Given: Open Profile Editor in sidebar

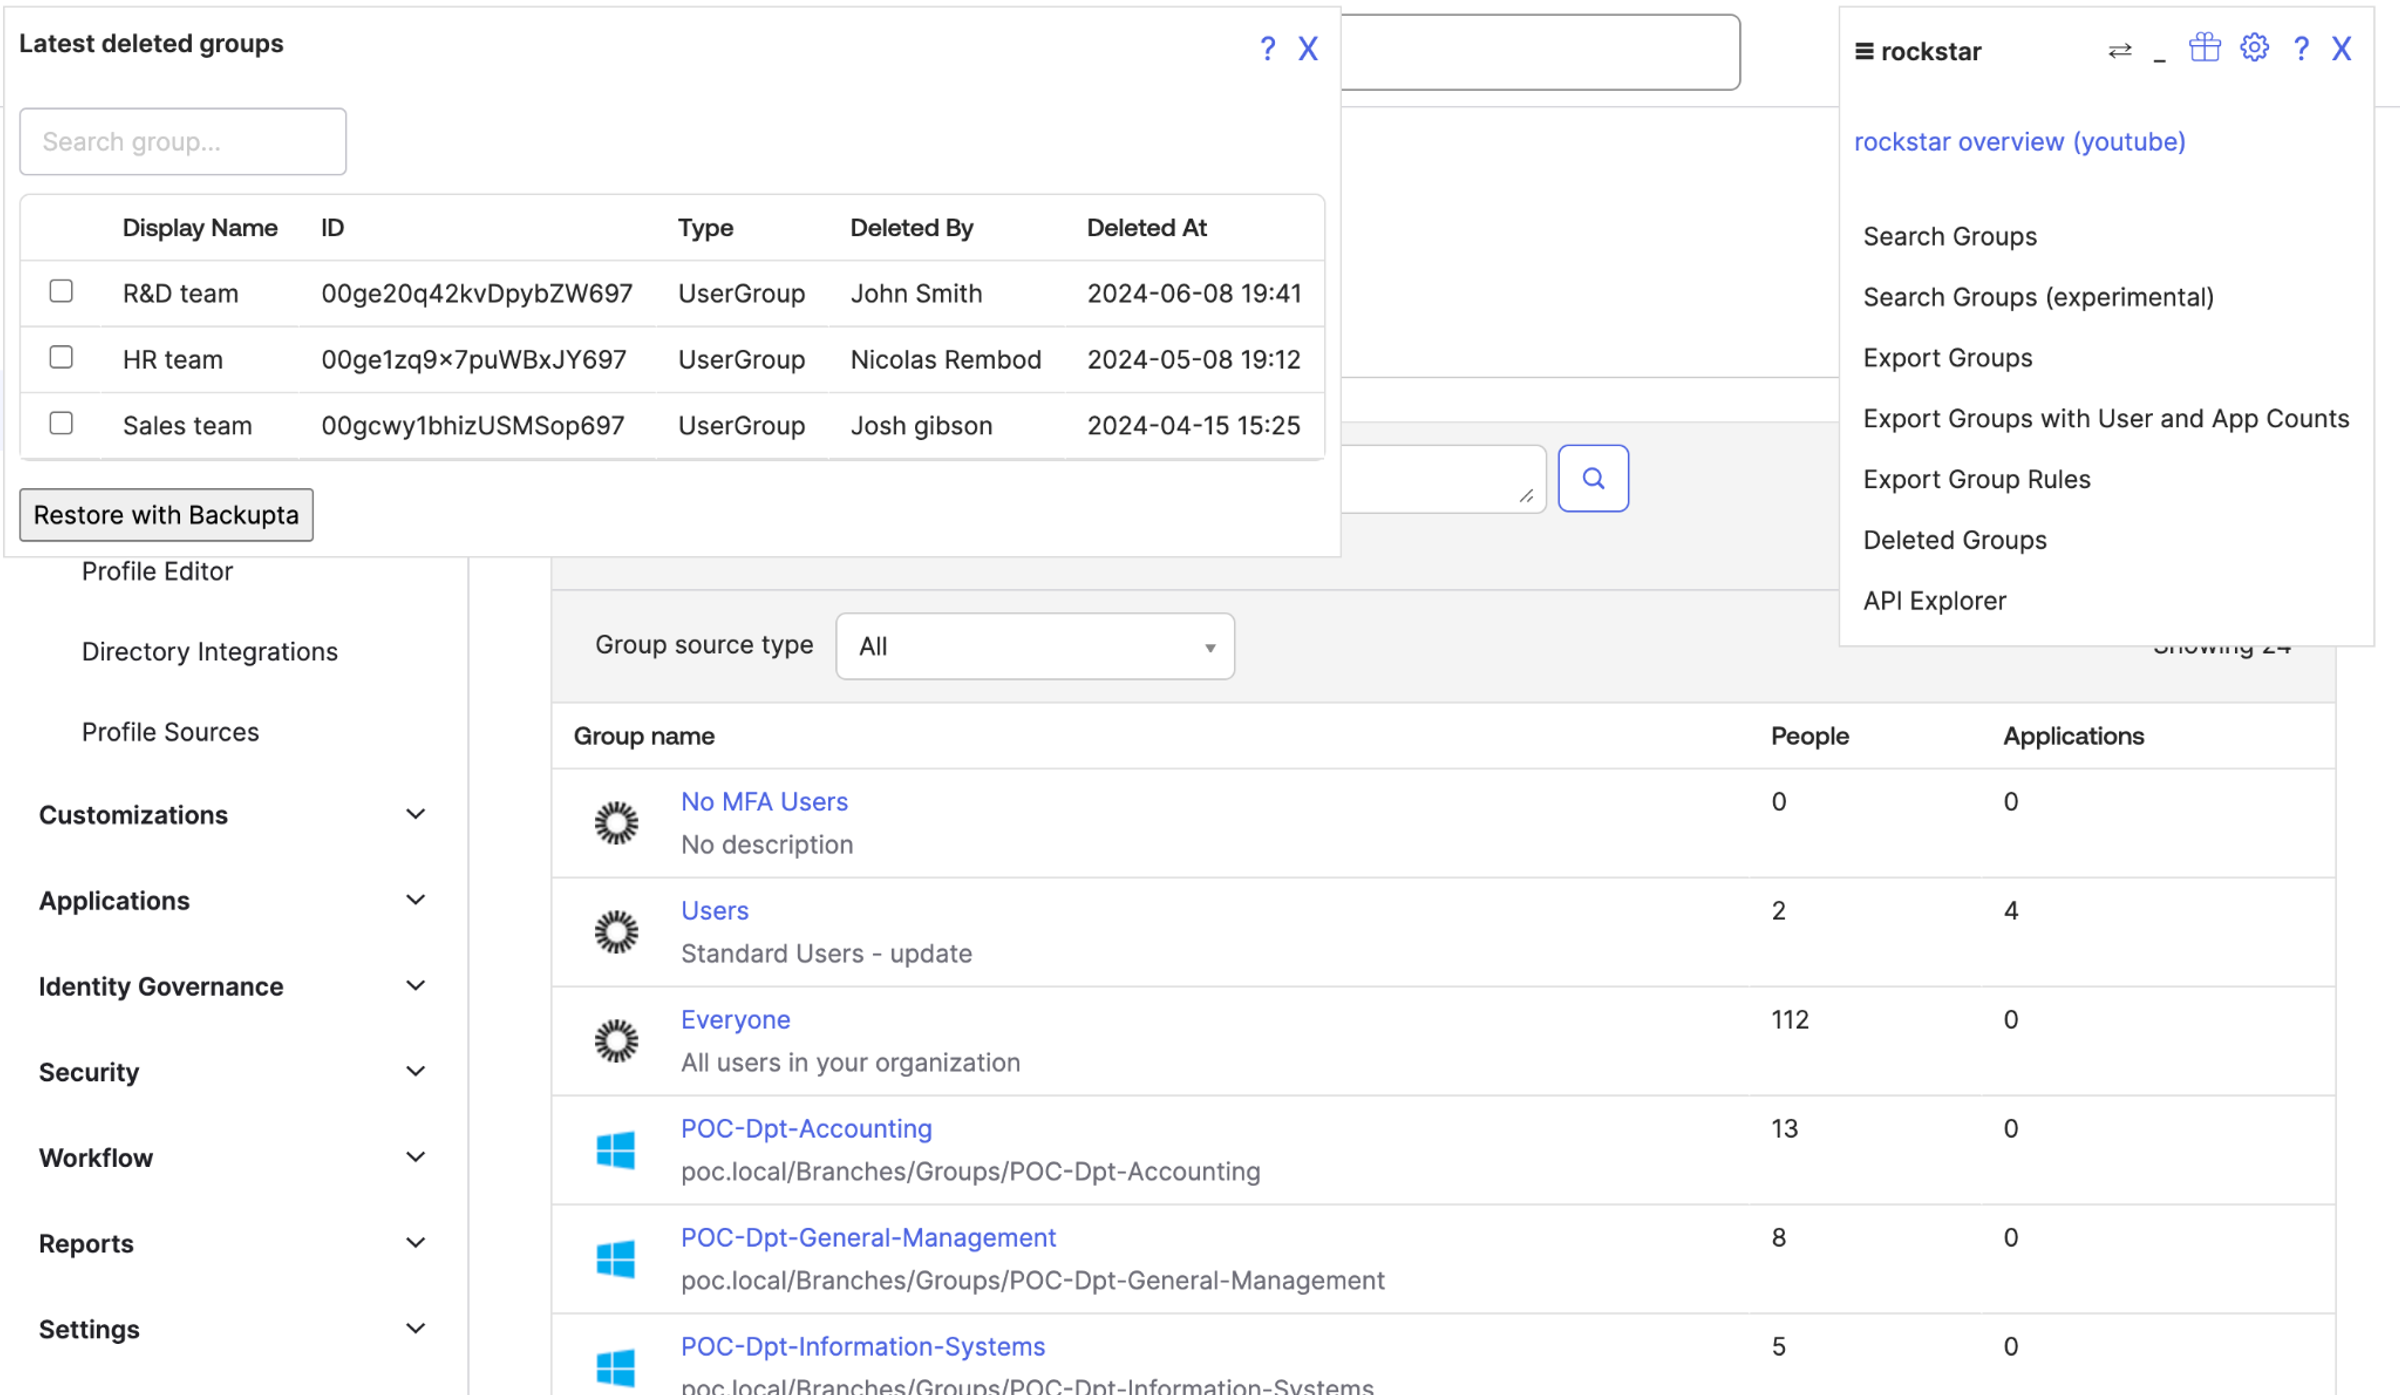Looking at the screenshot, I should [x=157, y=571].
